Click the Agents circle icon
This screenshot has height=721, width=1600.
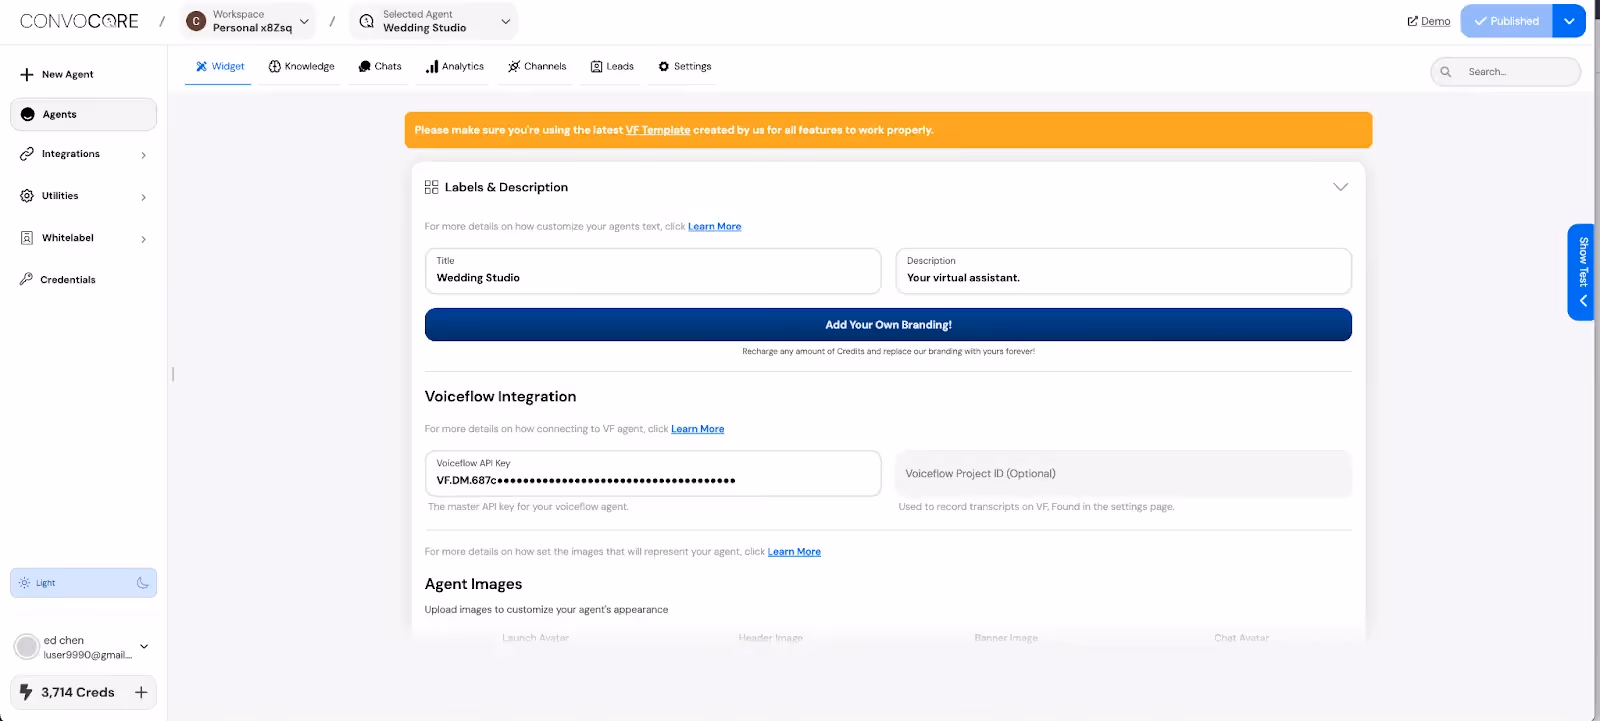point(28,114)
